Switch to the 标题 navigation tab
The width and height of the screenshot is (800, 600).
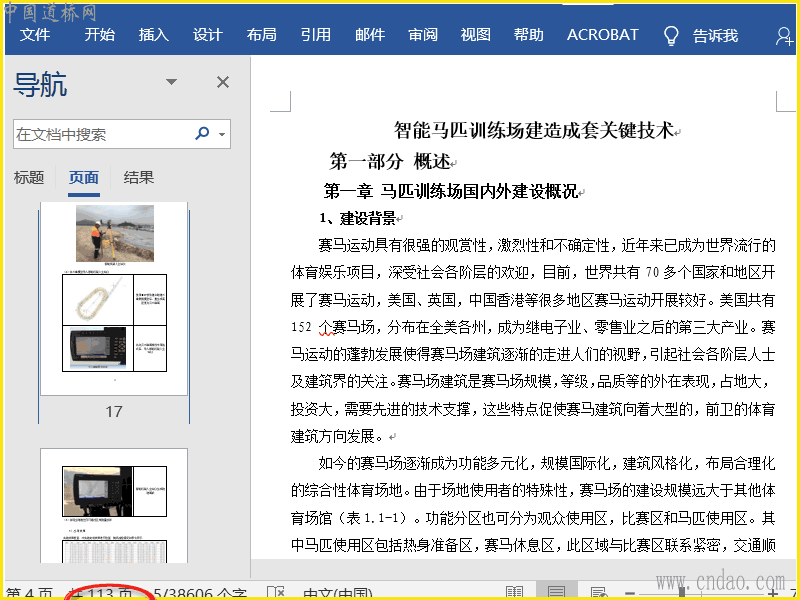coord(29,178)
